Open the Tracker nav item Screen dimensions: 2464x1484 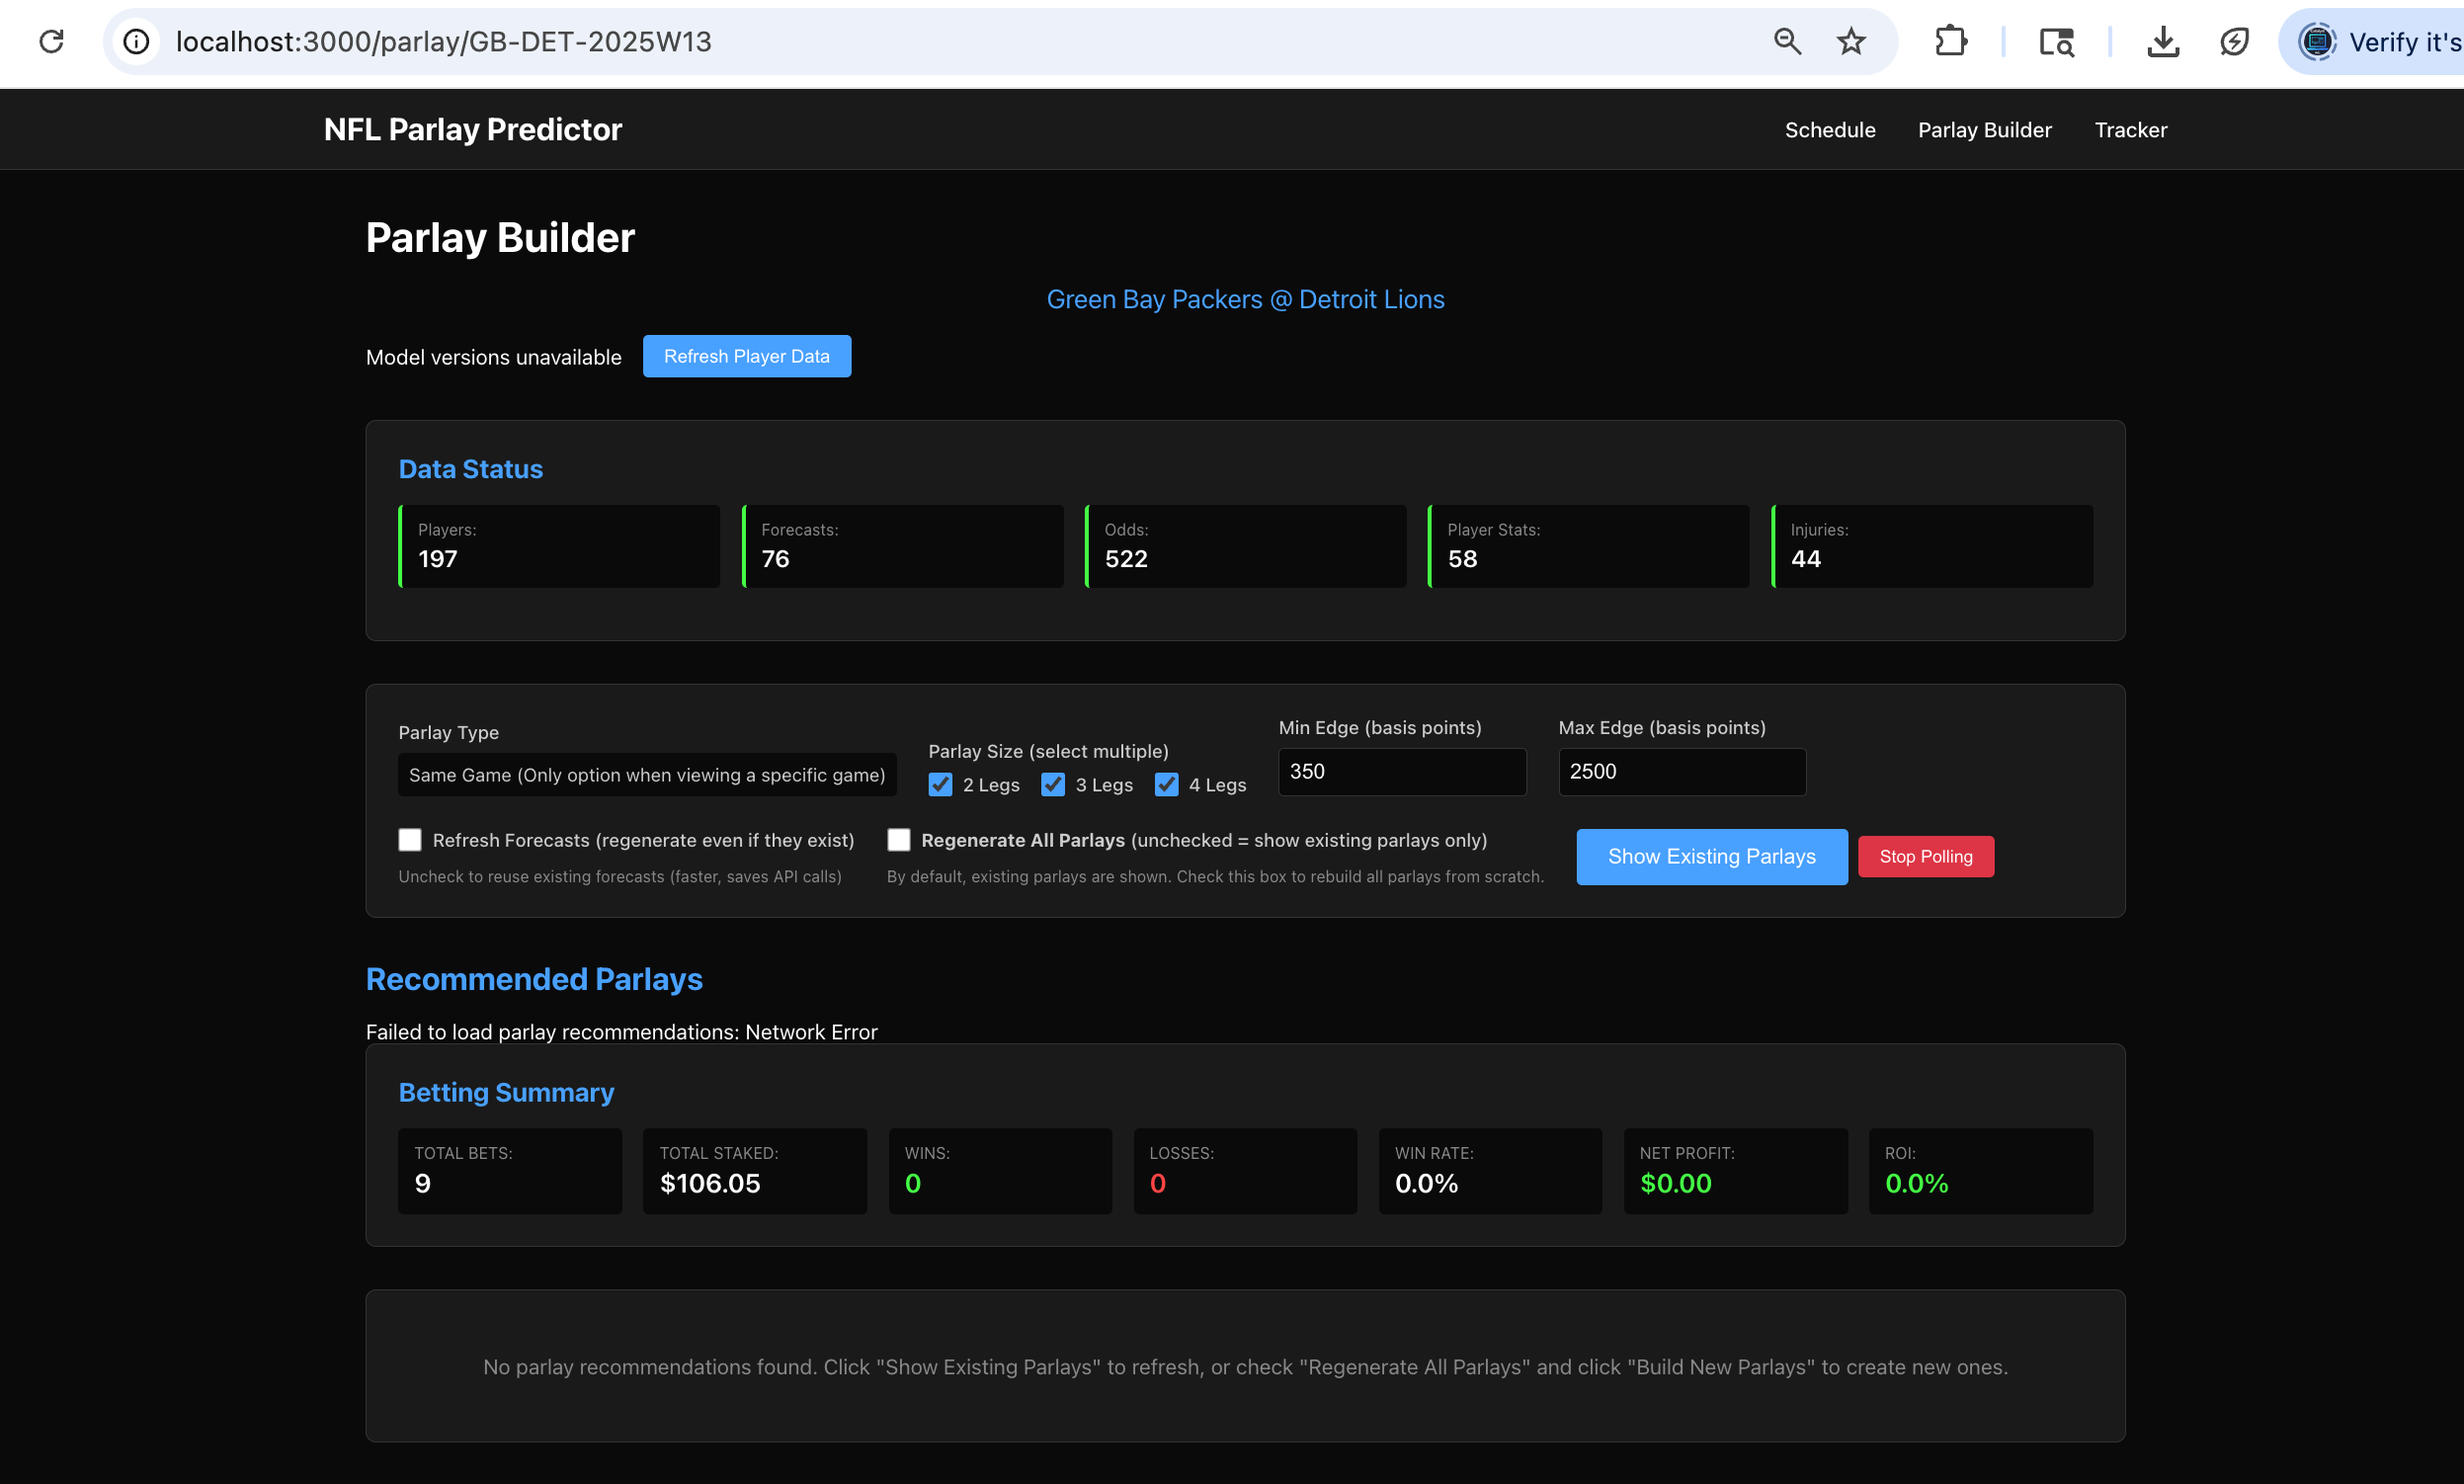click(2130, 130)
